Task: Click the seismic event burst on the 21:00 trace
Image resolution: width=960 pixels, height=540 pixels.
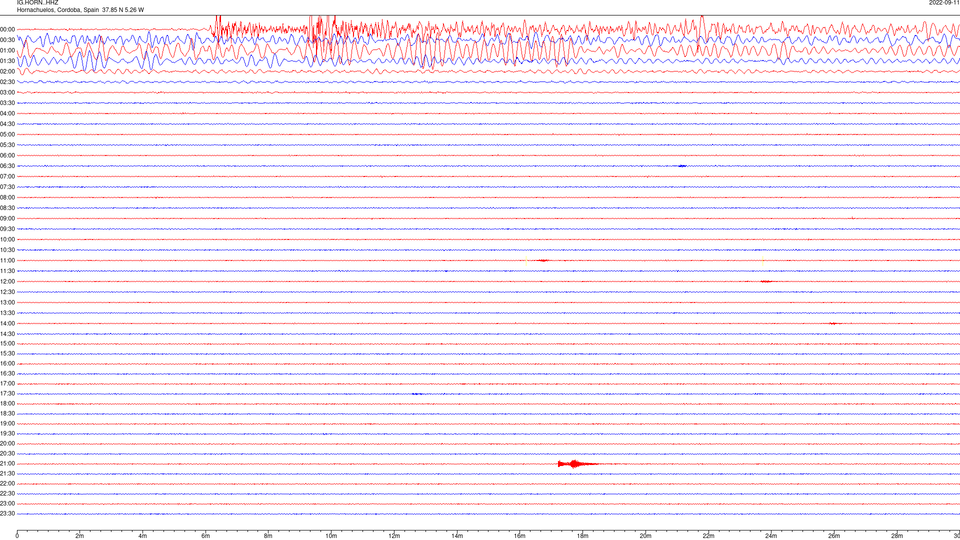Action: point(577,464)
